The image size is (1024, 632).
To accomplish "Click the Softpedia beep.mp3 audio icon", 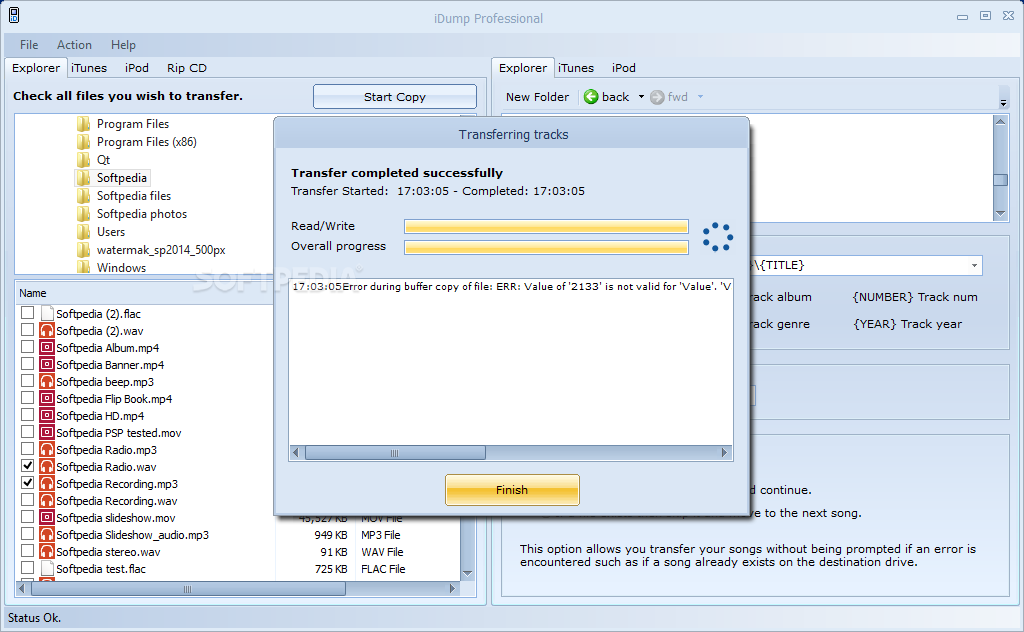I will click(46, 381).
